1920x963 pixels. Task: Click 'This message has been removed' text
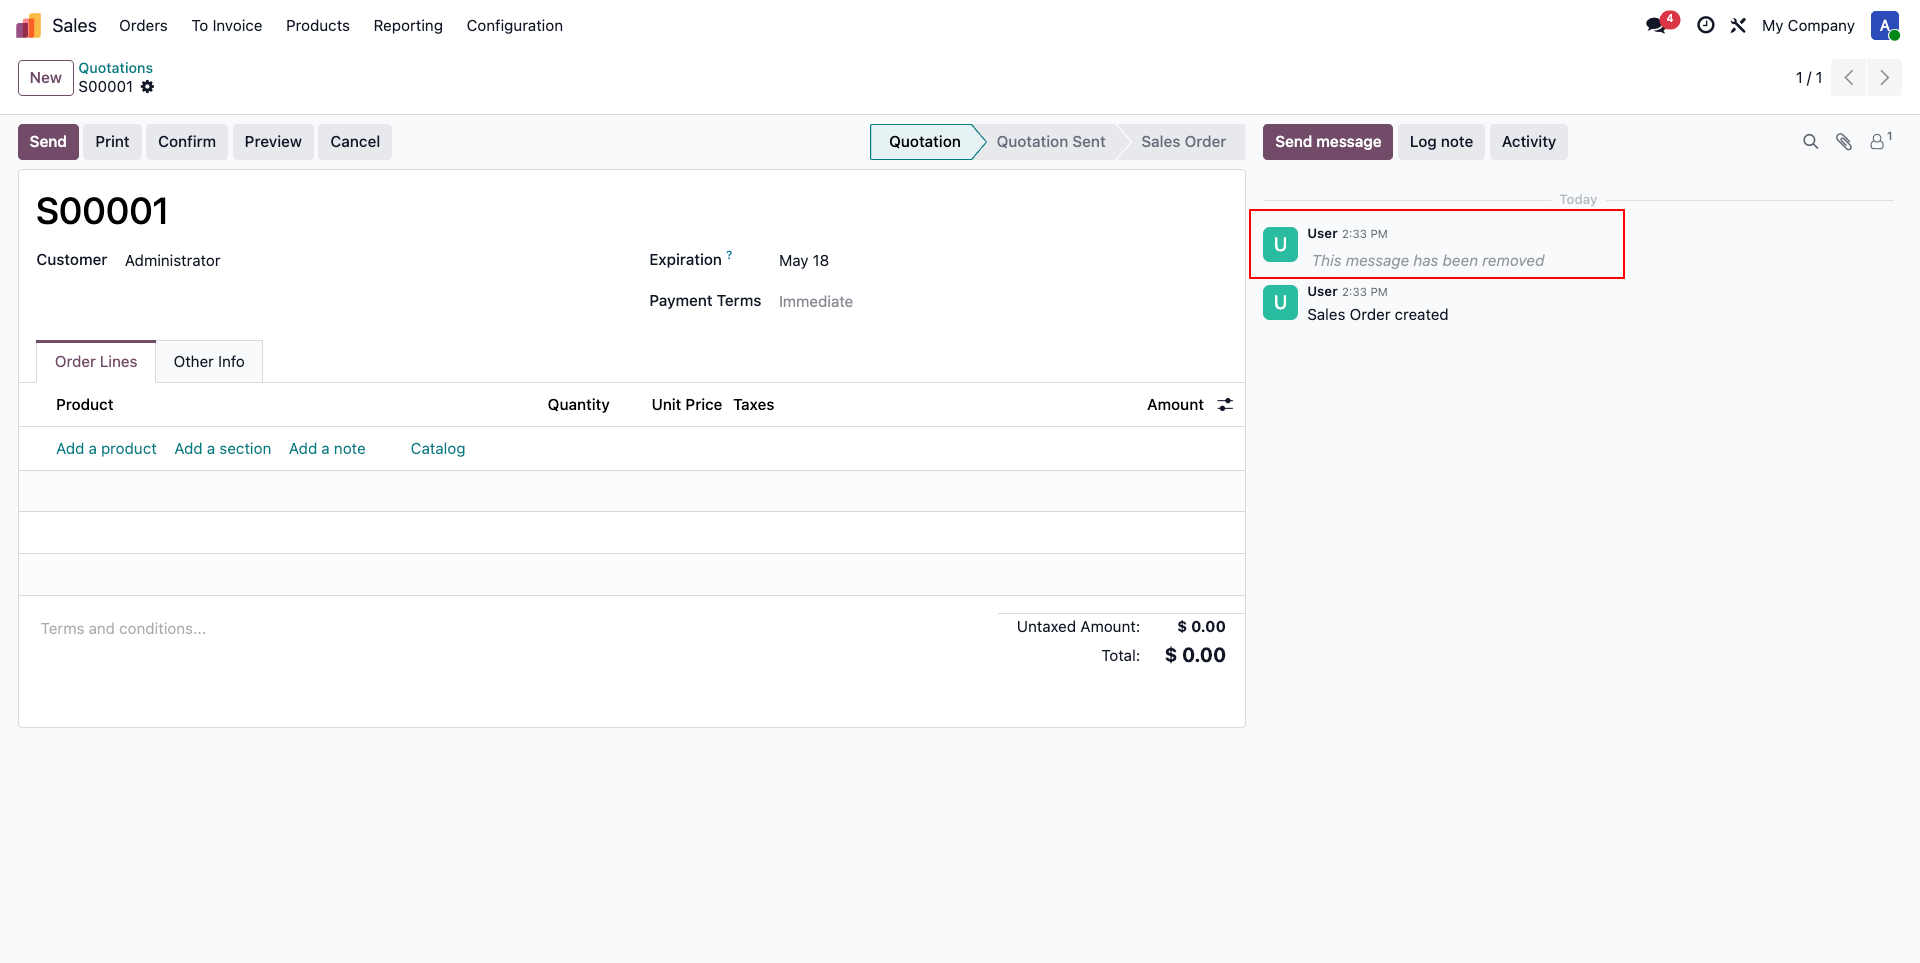(x=1428, y=261)
